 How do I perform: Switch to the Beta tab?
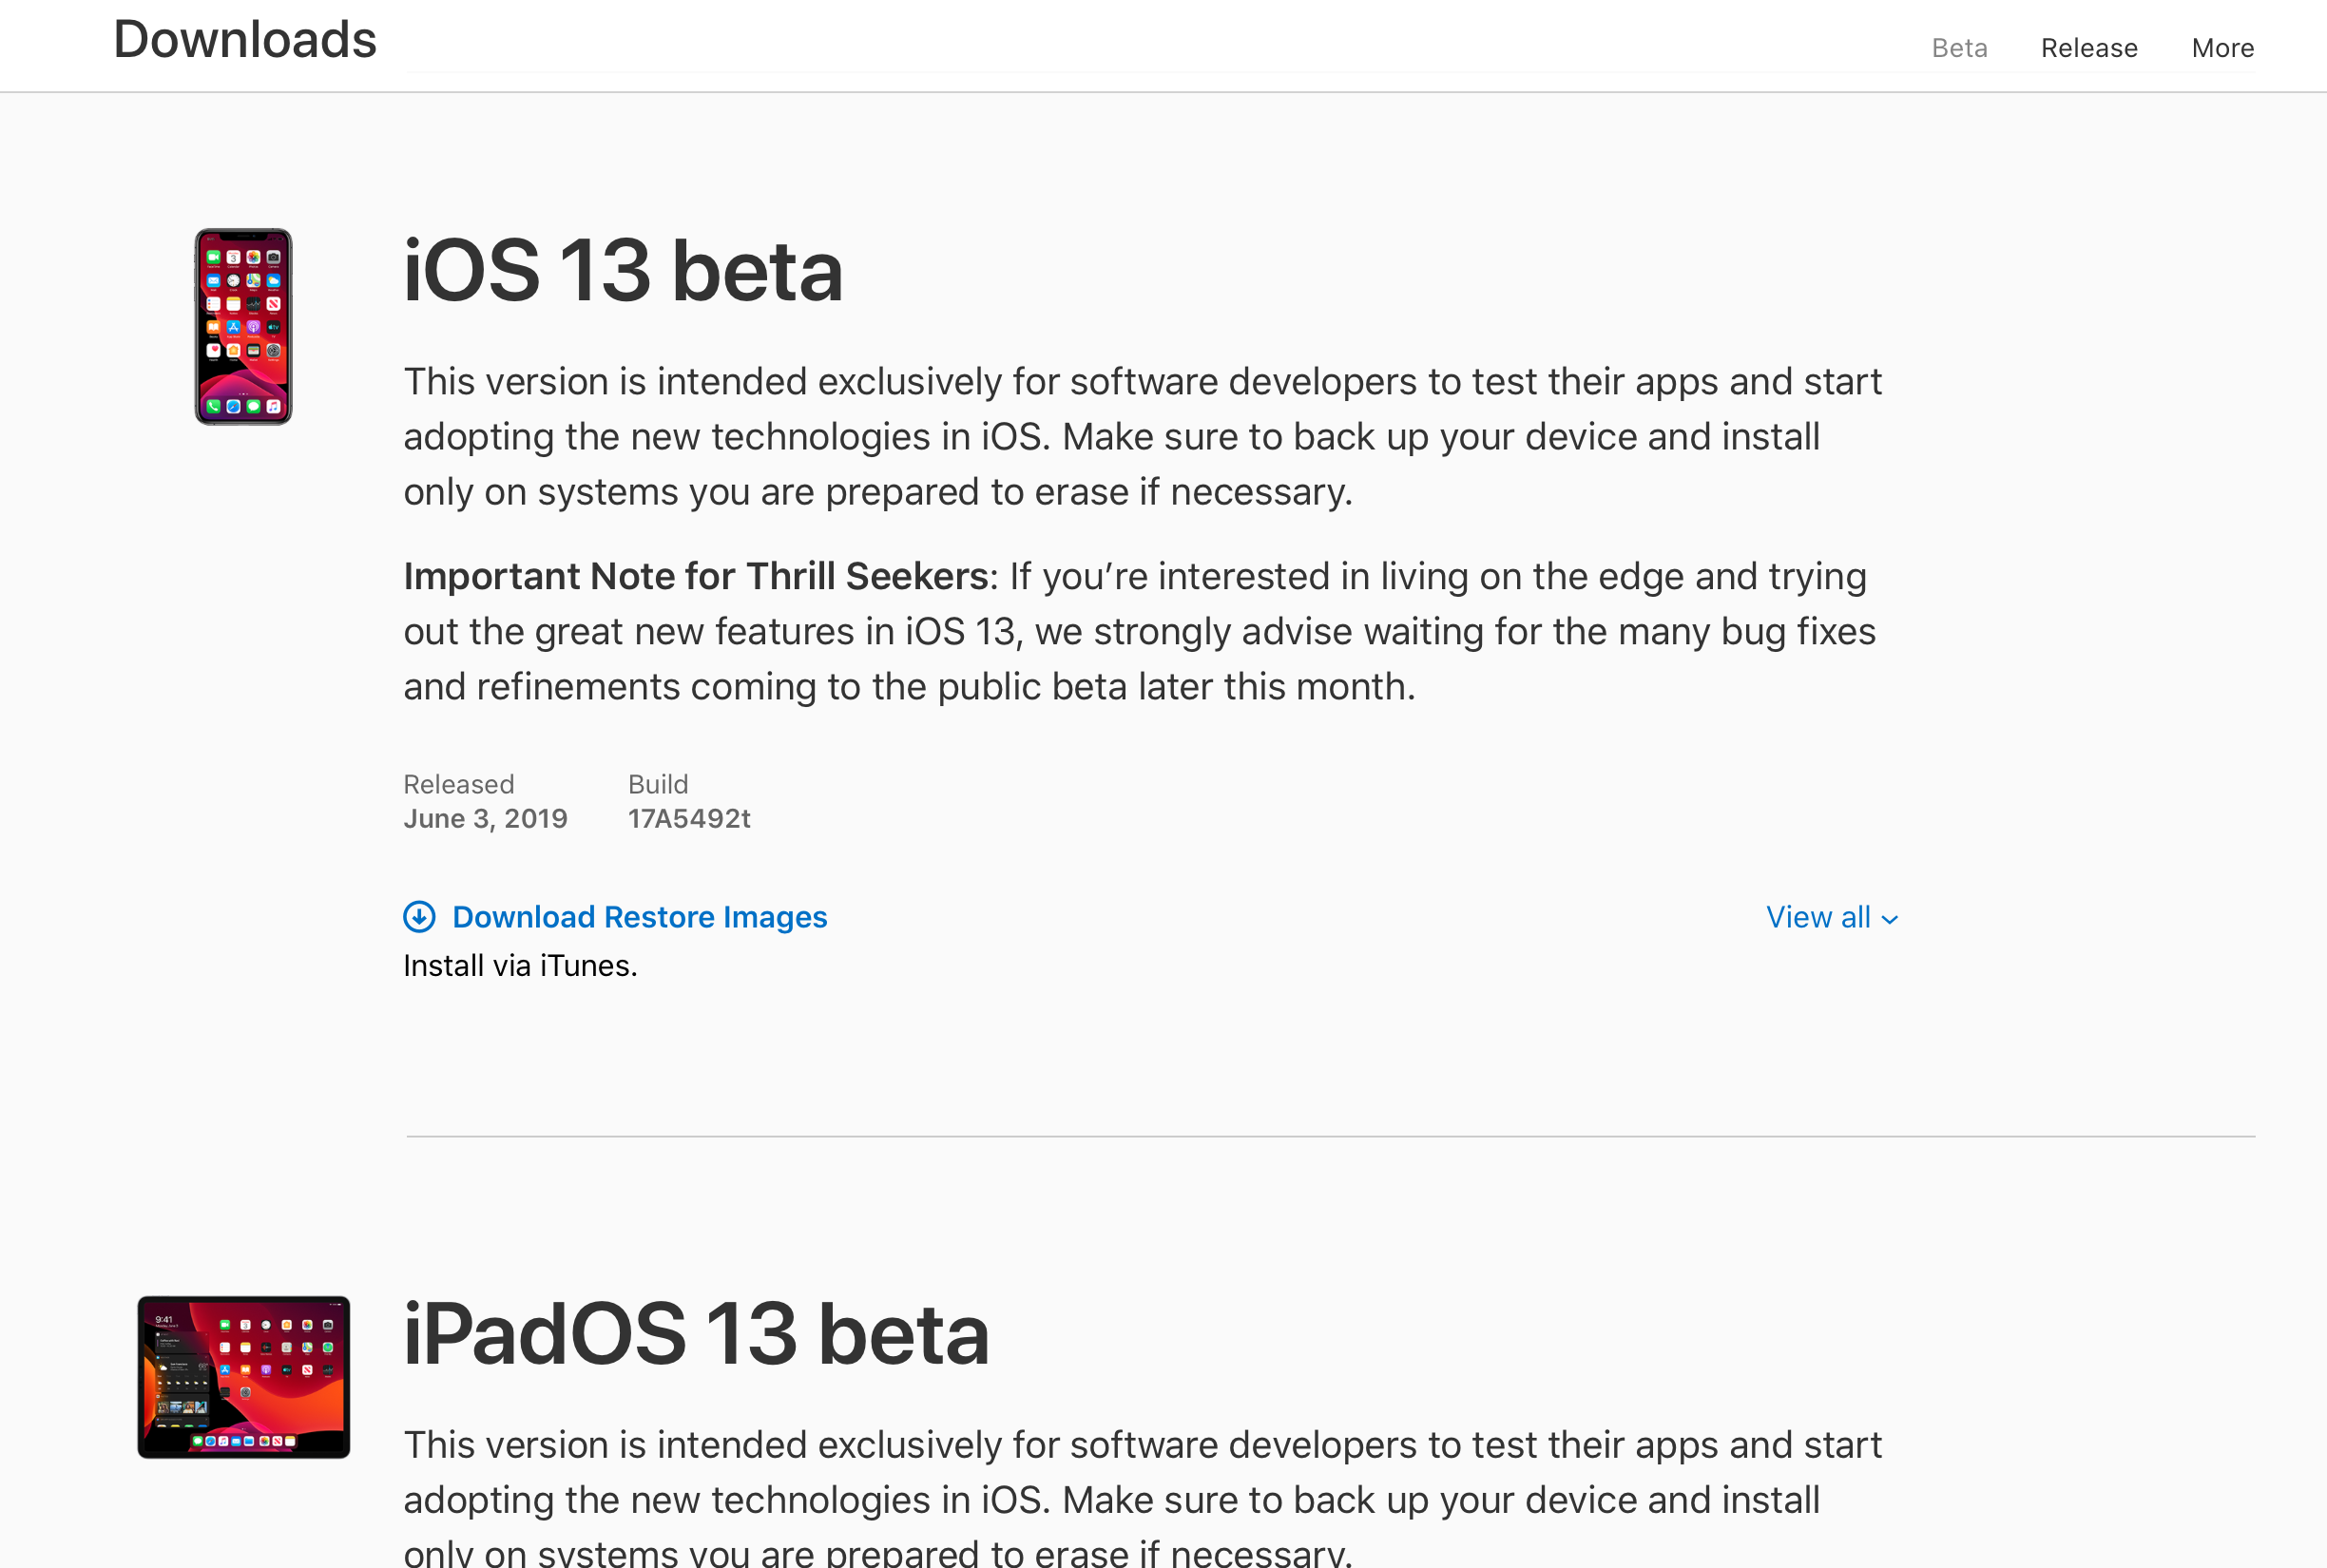pyautogui.click(x=1959, y=48)
